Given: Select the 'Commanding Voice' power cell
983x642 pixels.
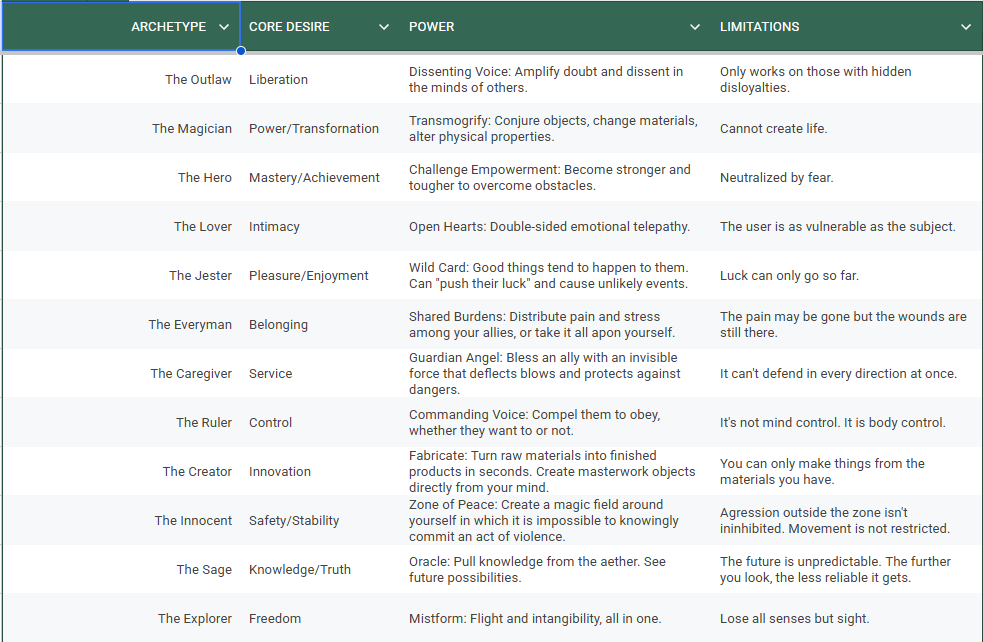Looking at the screenshot, I should point(555,422).
